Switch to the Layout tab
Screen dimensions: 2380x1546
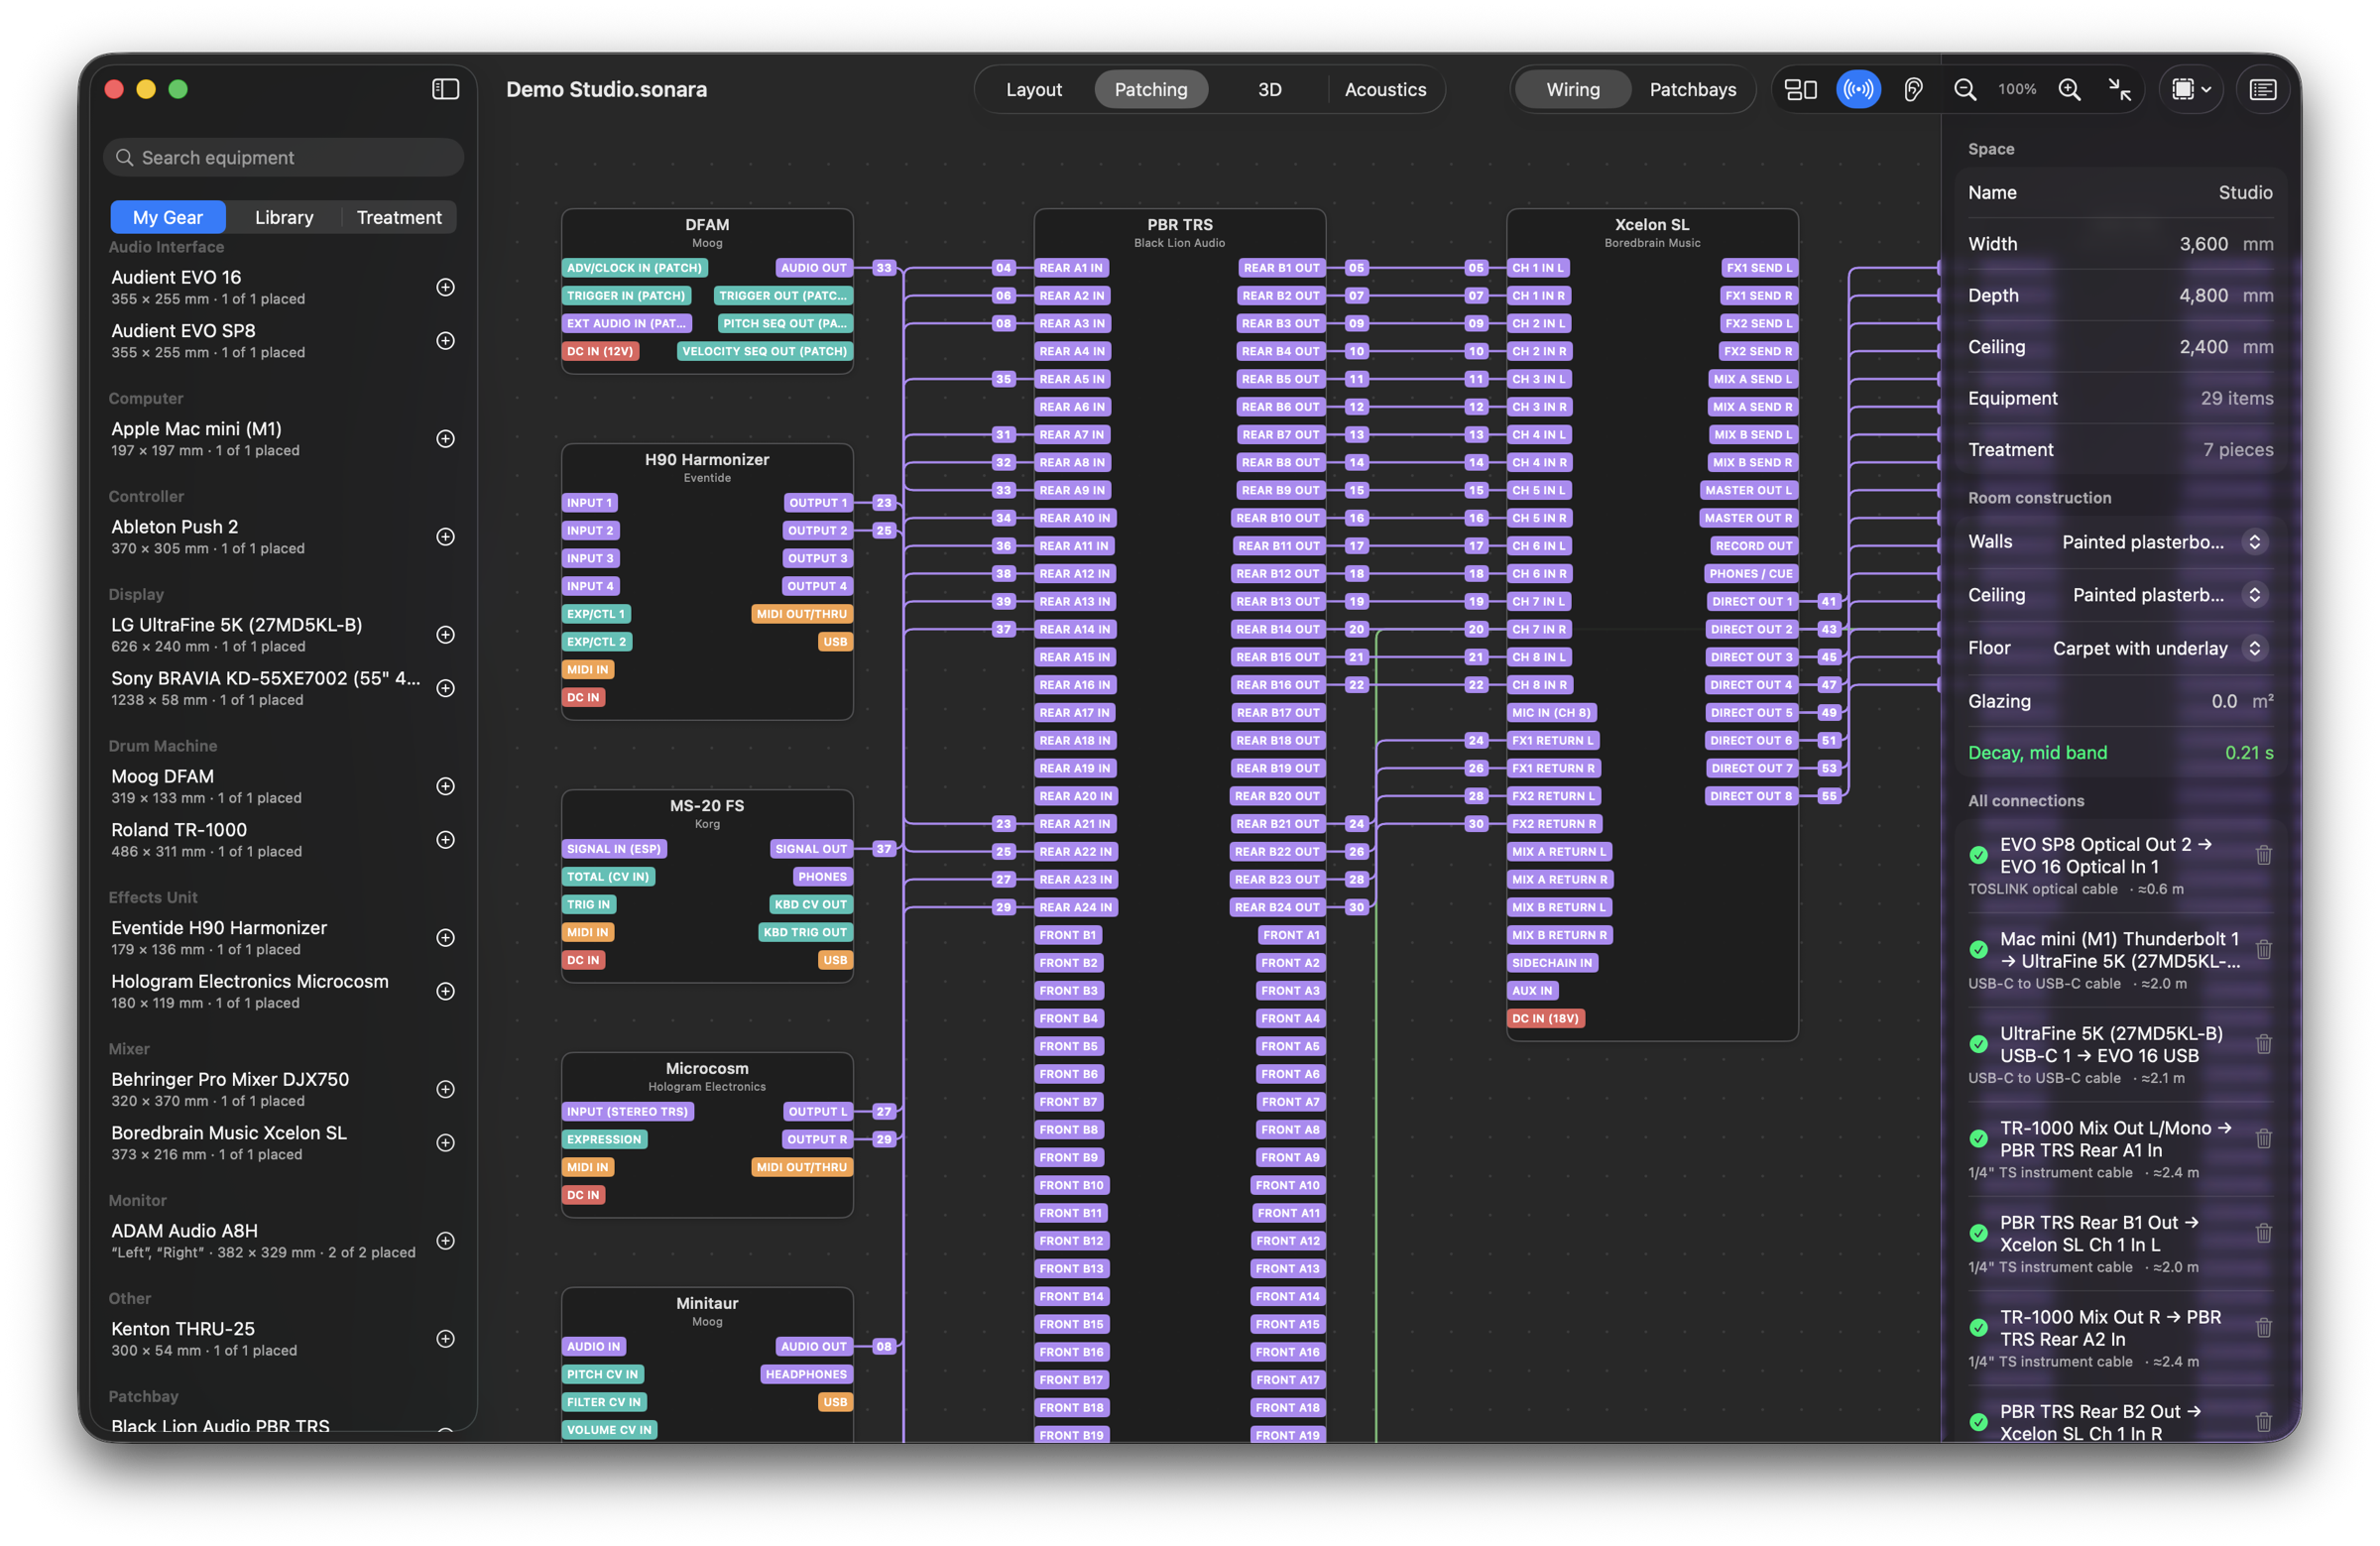point(1034,90)
